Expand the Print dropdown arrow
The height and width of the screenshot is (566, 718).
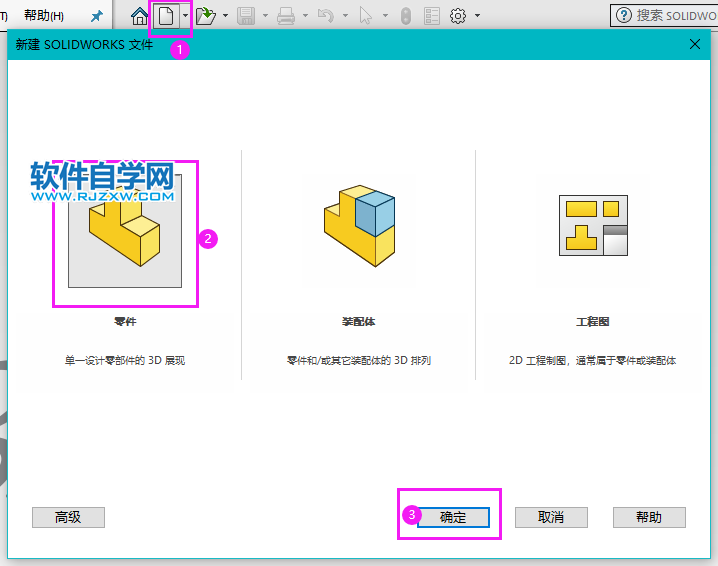tap(305, 16)
